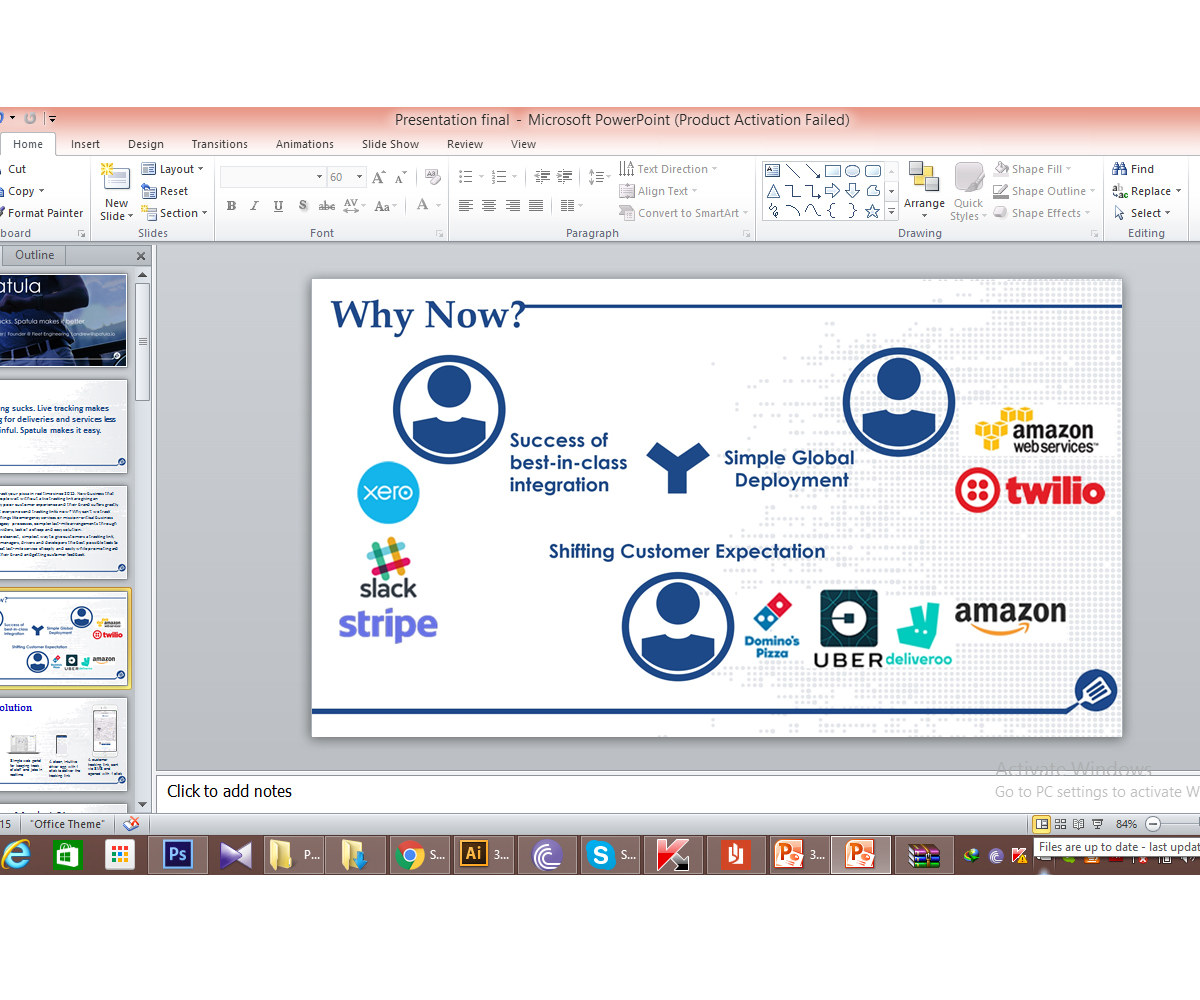Image resolution: width=1200 pixels, height=1000 pixels.
Task: Toggle Italic formatting
Action: coord(254,206)
